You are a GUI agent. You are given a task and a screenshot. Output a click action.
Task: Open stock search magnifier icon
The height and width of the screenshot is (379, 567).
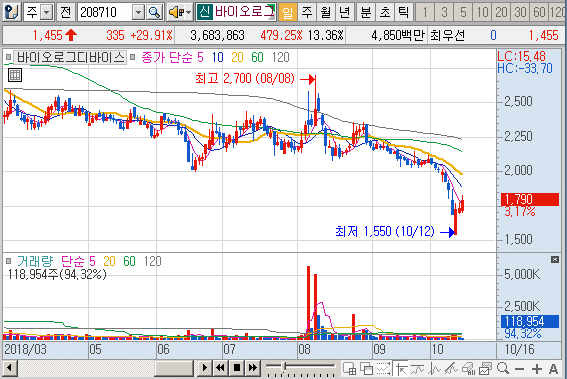pos(155,13)
